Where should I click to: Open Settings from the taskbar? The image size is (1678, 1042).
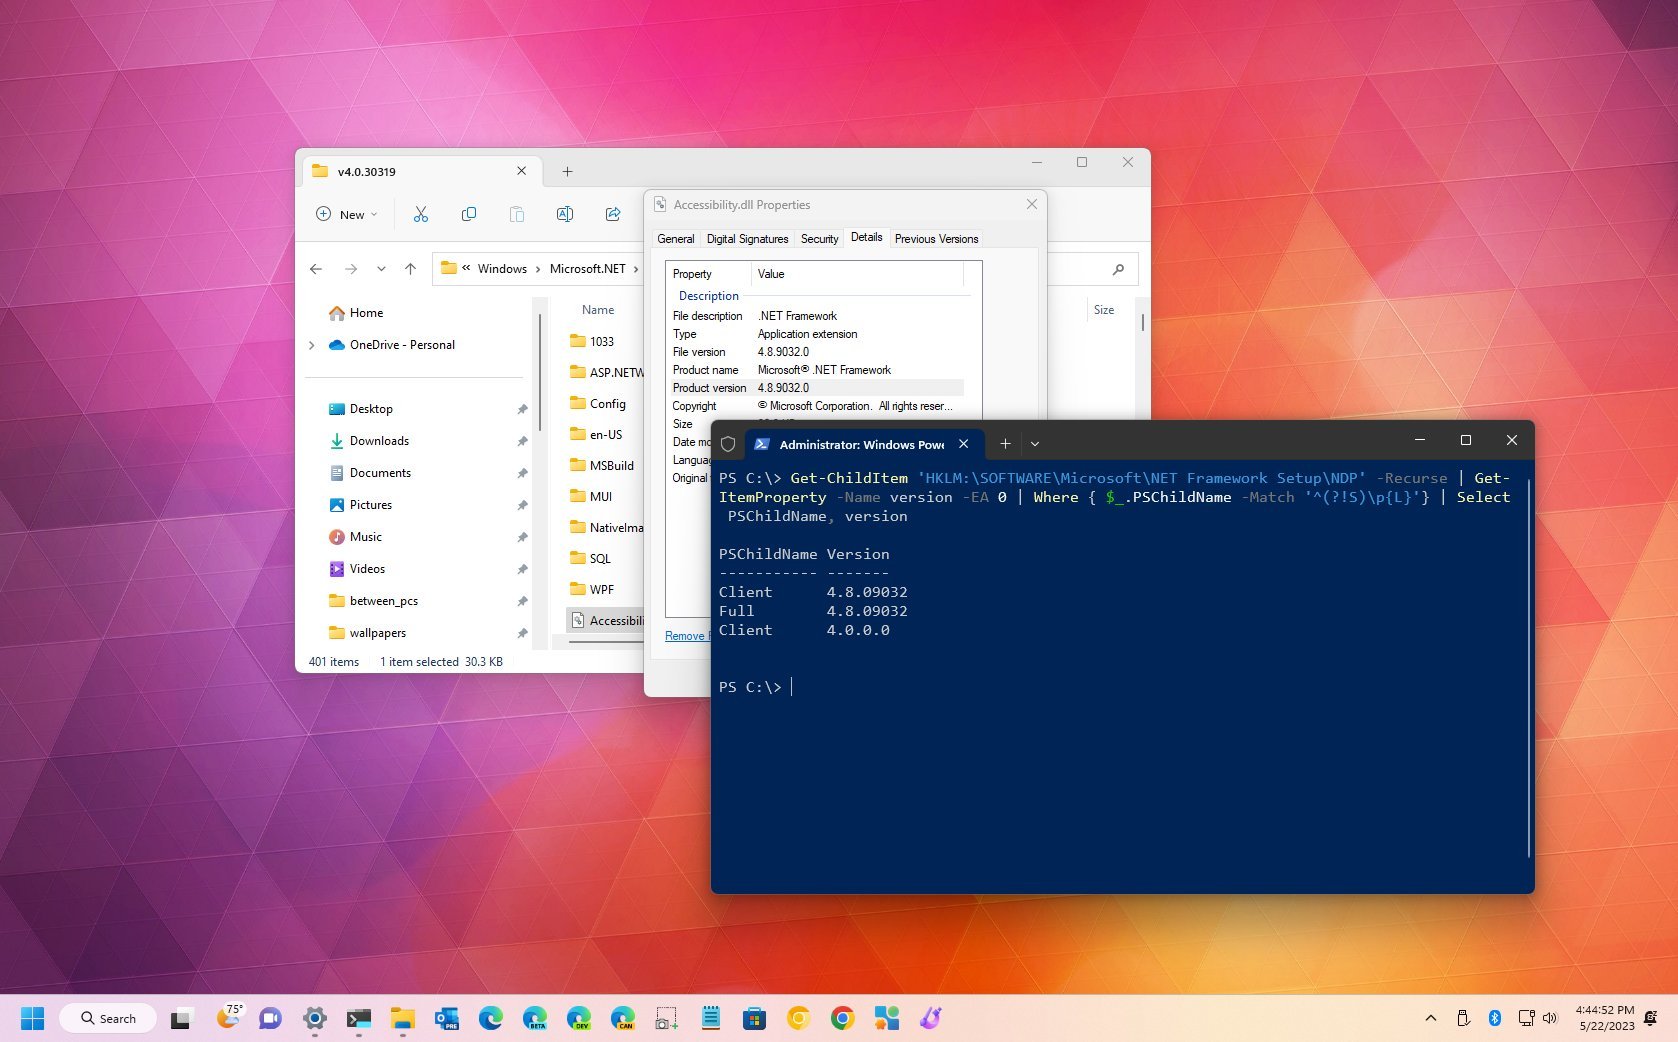[315, 1018]
